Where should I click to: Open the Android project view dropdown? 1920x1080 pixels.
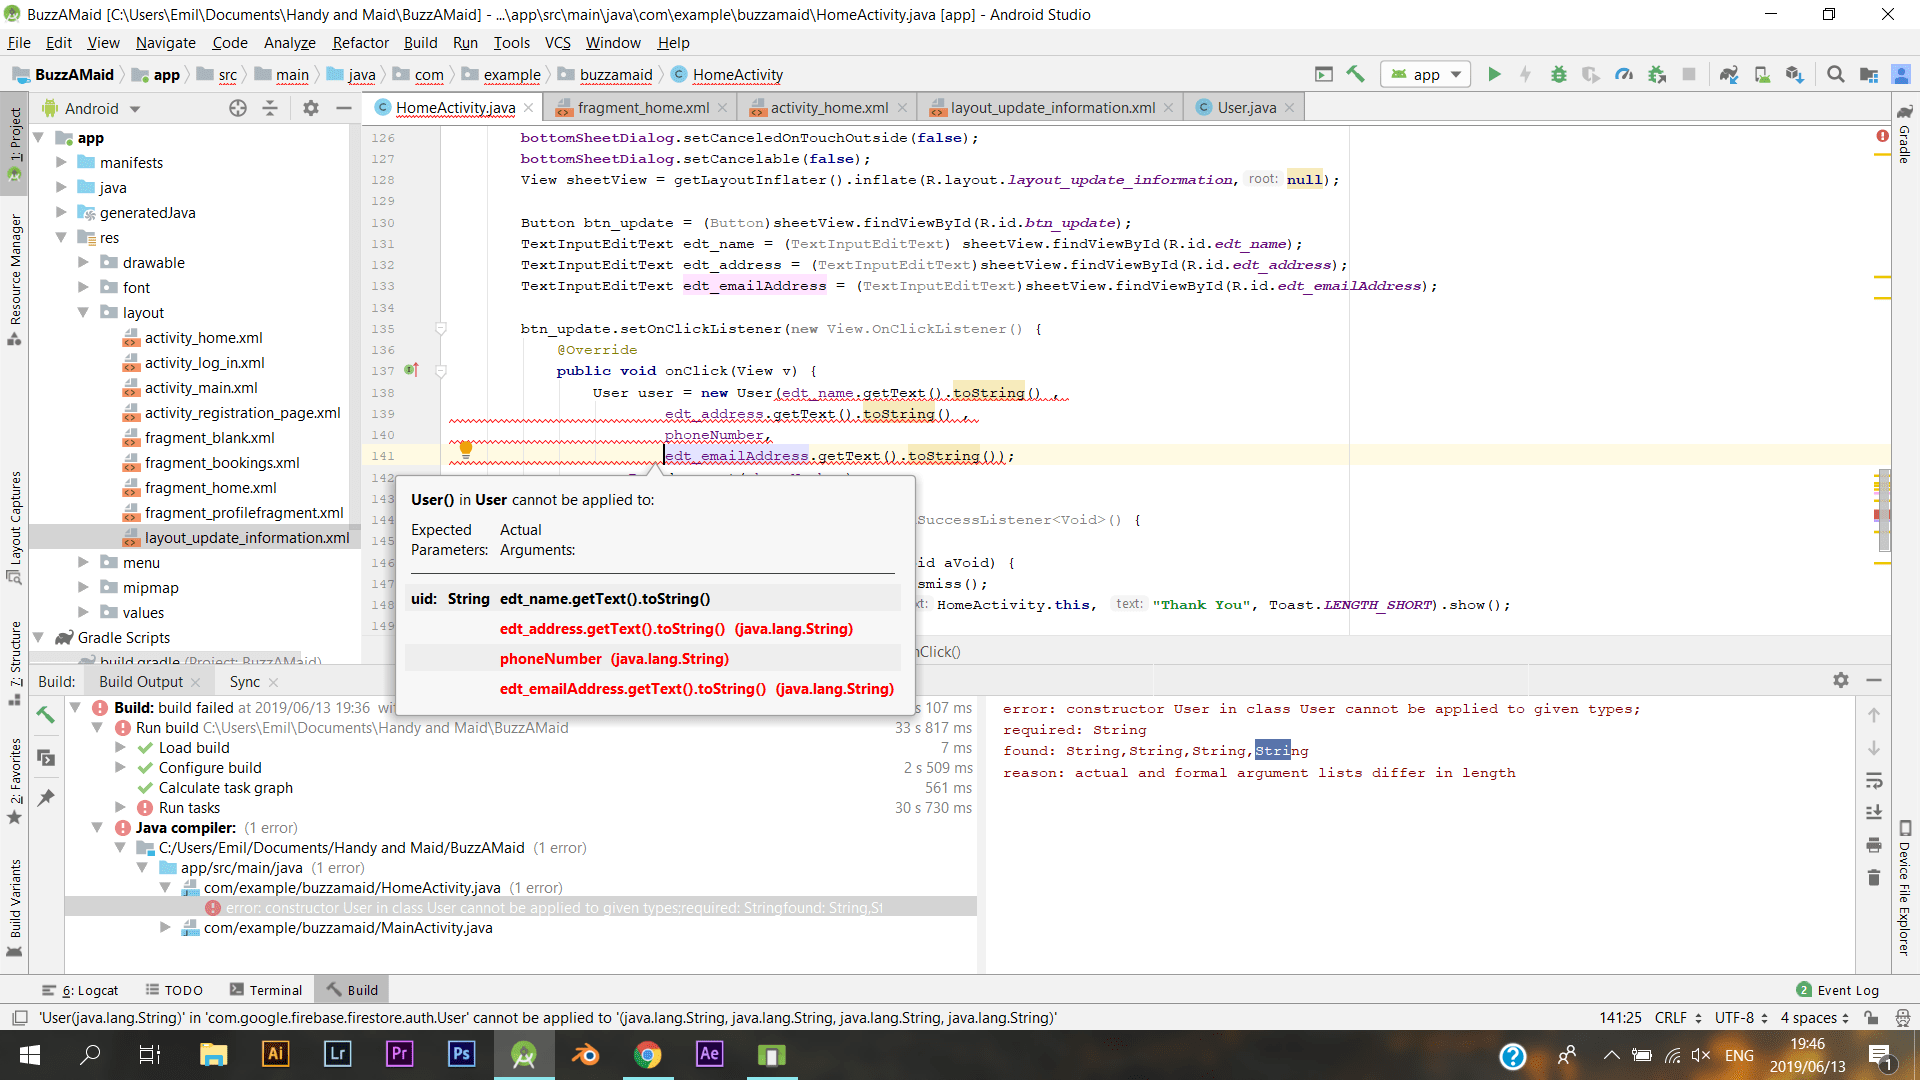[x=92, y=108]
